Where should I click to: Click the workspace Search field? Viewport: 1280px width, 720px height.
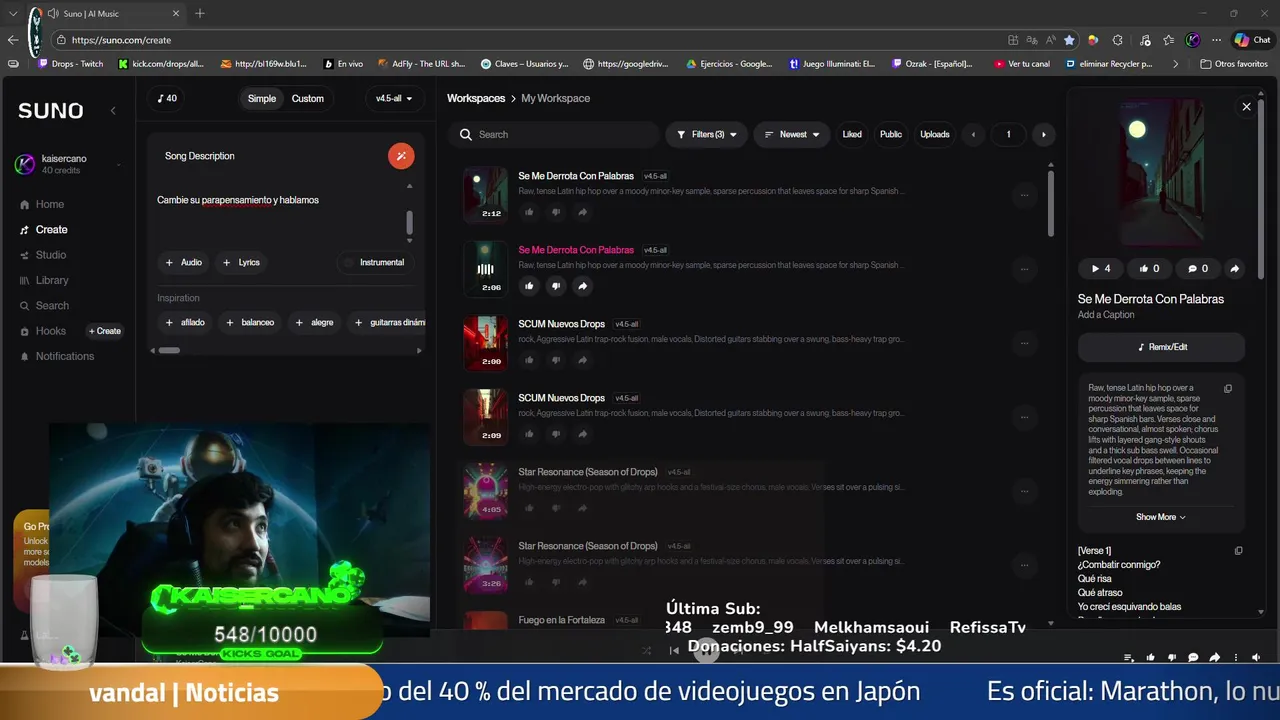point(553,134)
